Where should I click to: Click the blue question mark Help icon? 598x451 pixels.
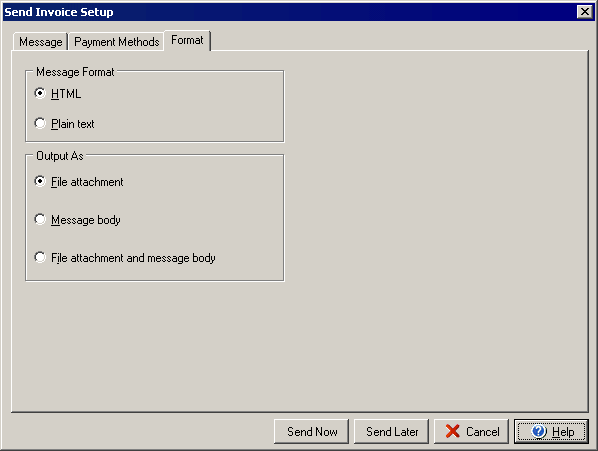coord(539,431)
